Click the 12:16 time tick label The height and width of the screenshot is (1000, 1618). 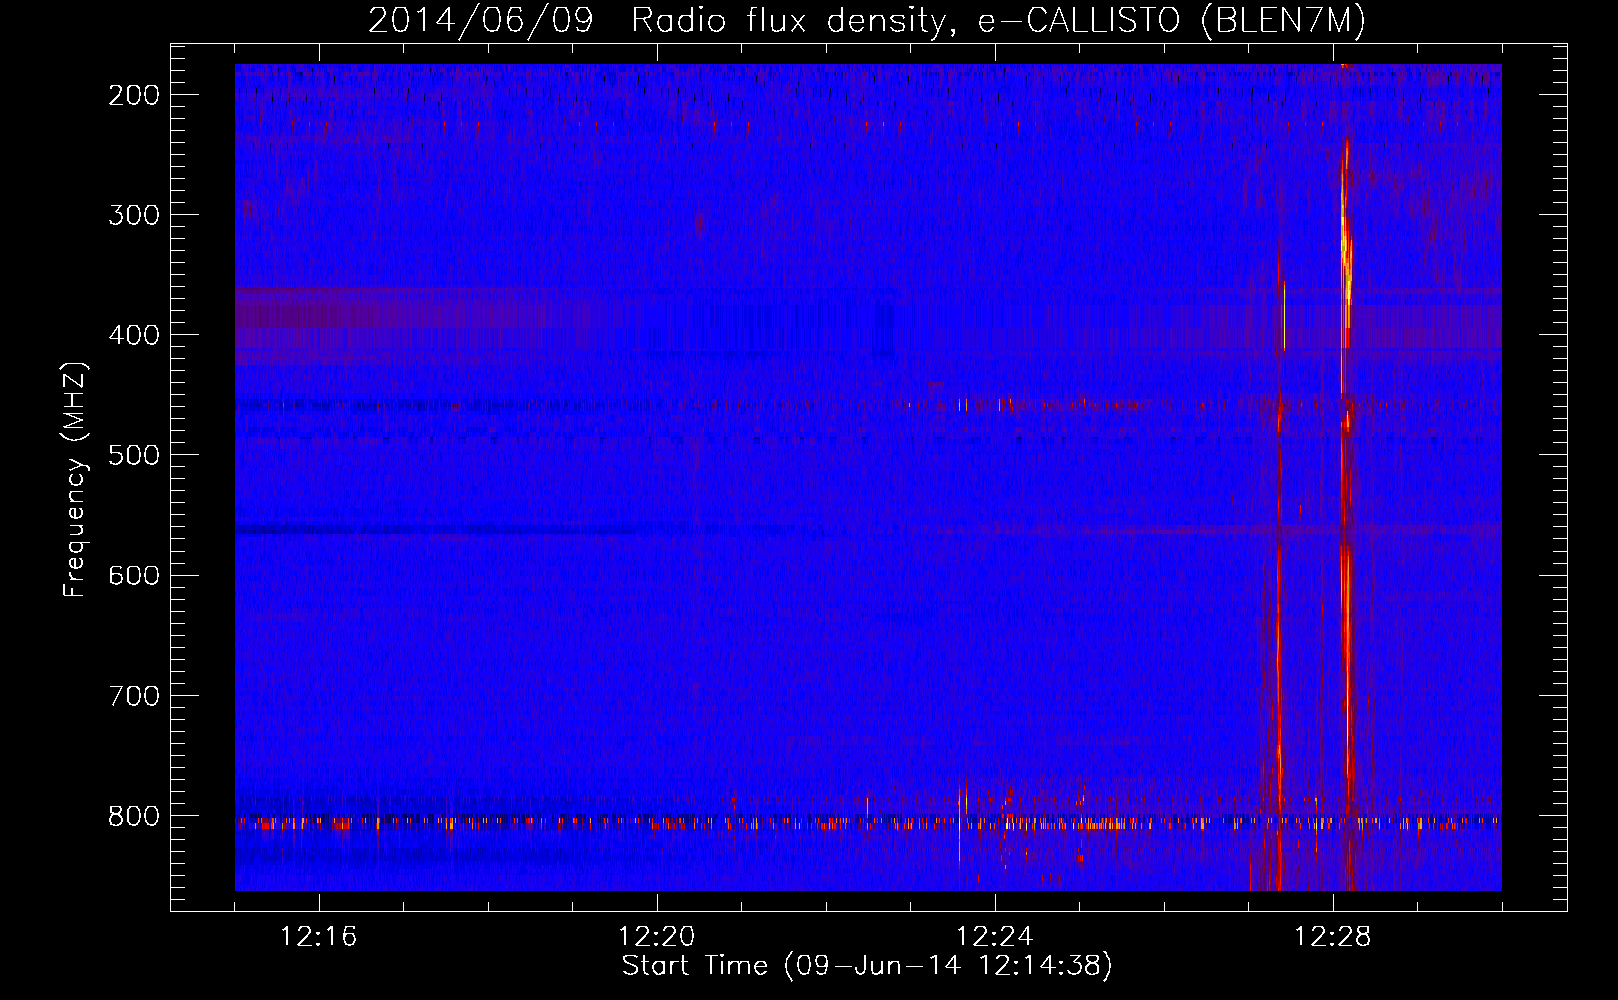(x=318, y=937)
